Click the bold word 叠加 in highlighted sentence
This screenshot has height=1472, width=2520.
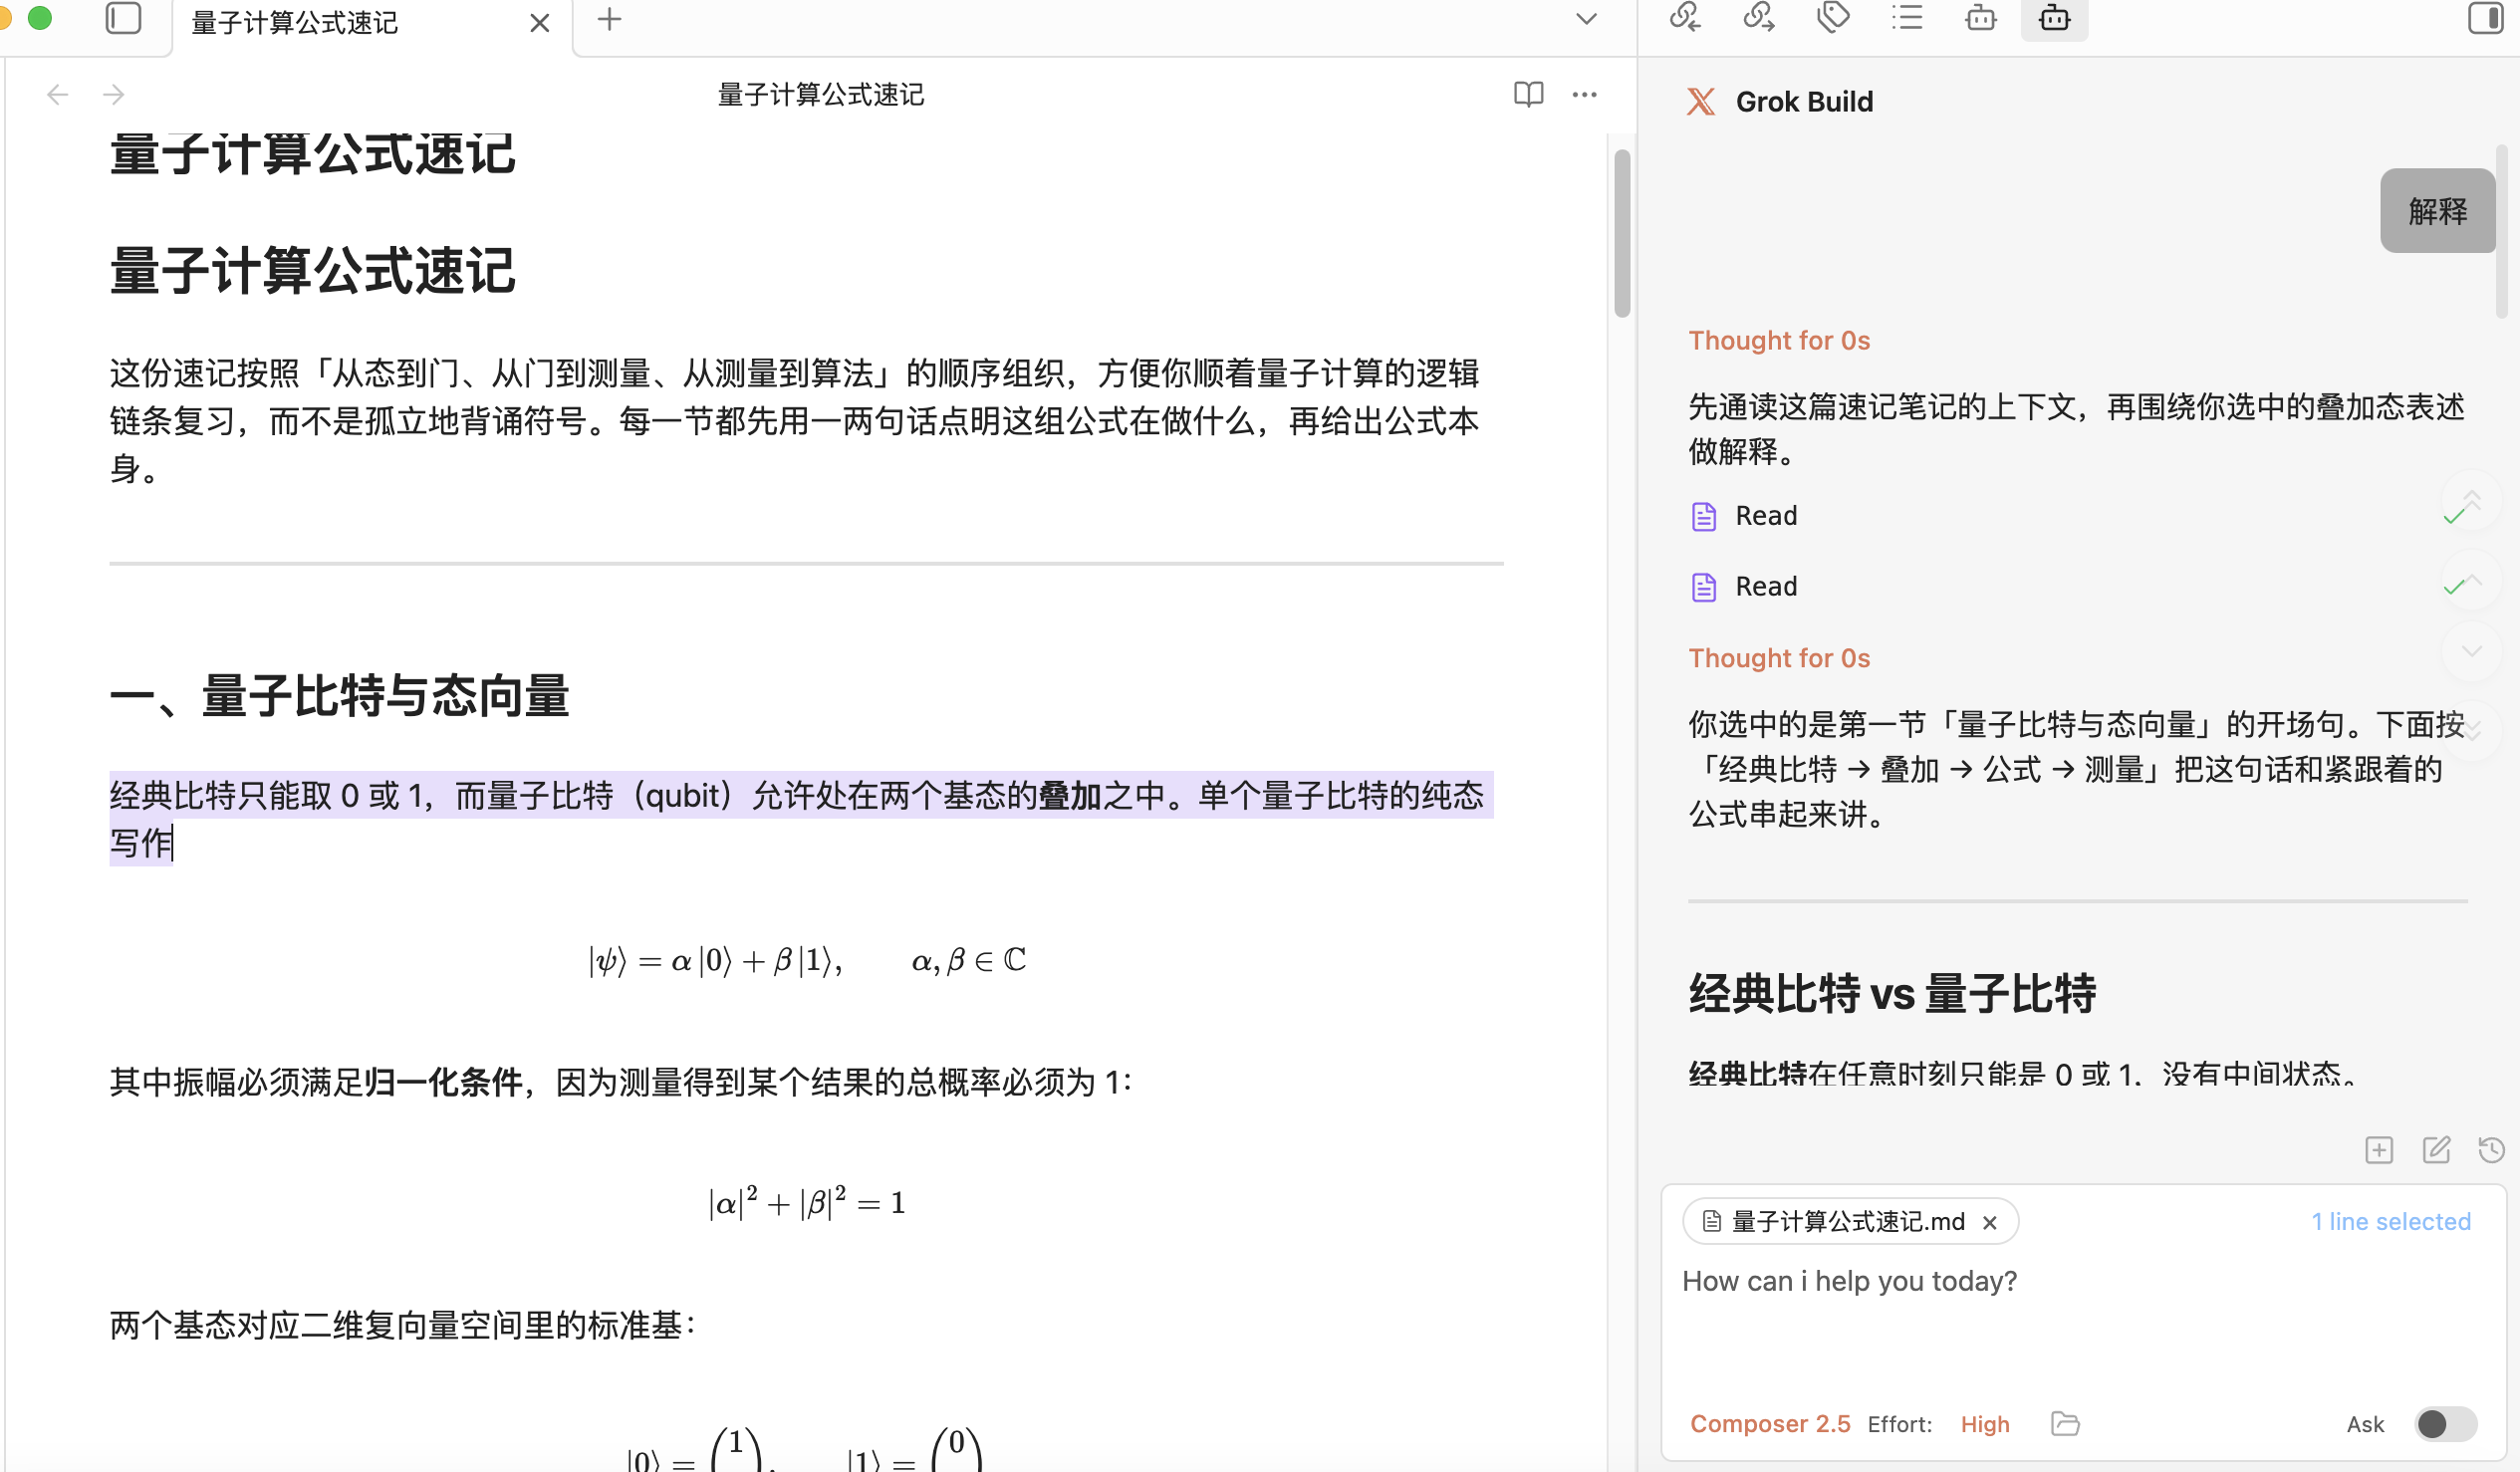pos(1070,796)
